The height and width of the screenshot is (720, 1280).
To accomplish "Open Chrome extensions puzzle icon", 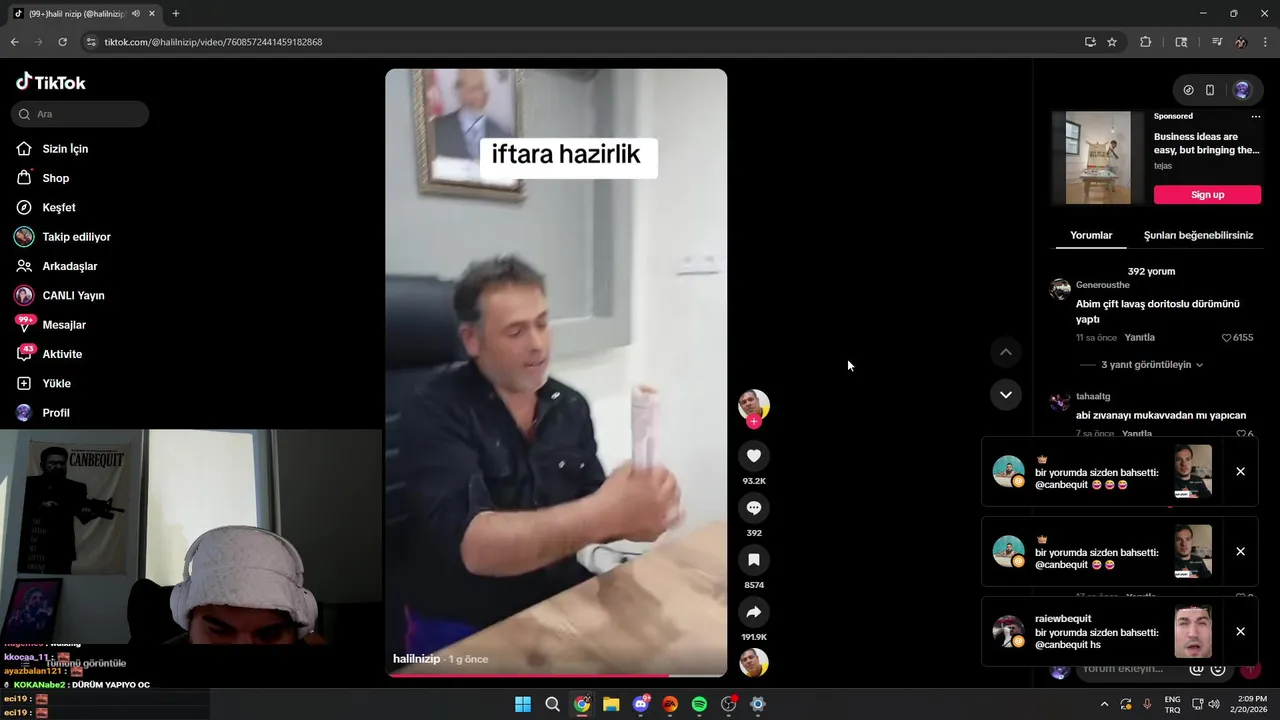I will 1146,42.
